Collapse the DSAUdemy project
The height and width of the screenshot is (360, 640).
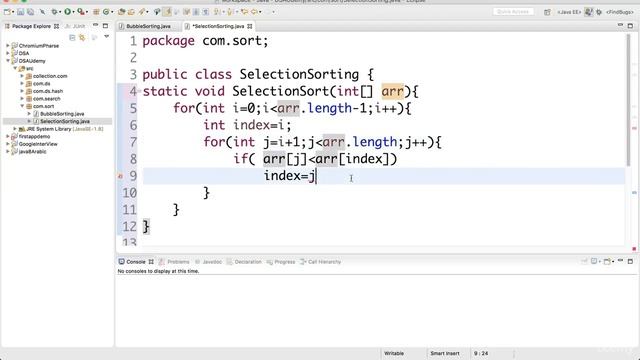[7, 61]
